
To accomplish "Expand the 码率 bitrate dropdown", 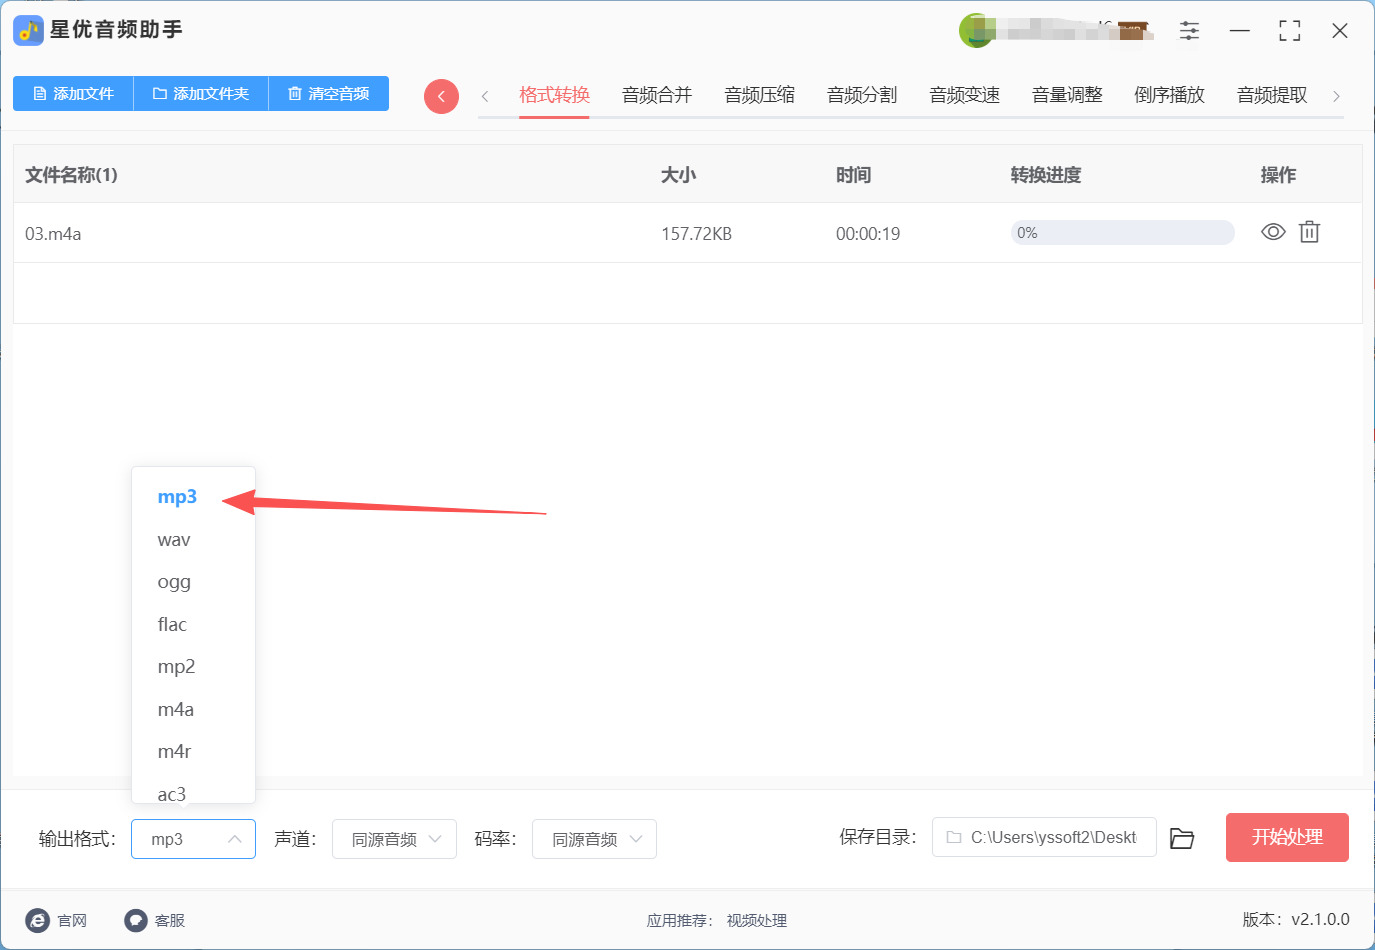I will (594, 839).
